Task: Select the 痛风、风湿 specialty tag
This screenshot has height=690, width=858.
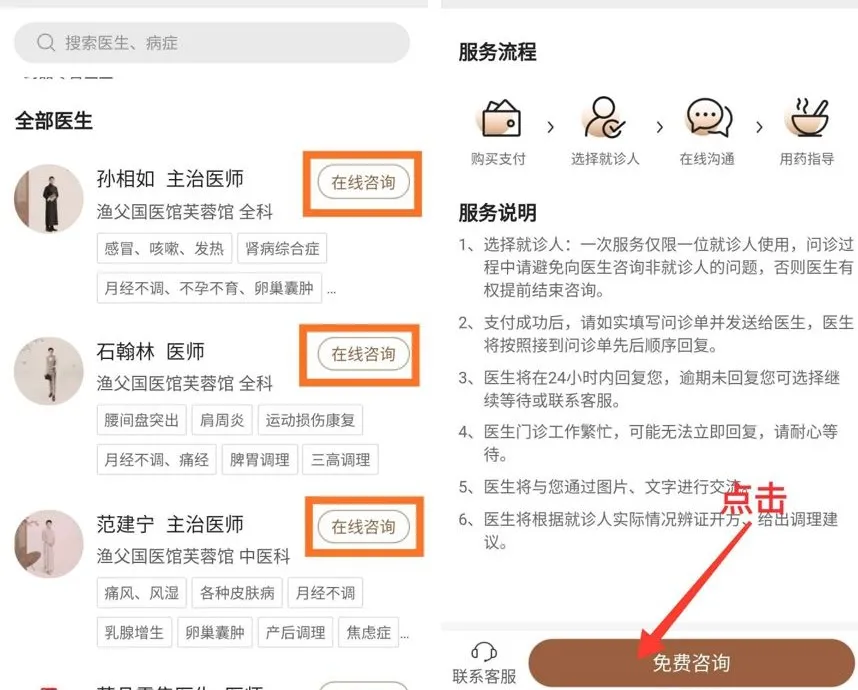Action: click(x=142, y=593)
